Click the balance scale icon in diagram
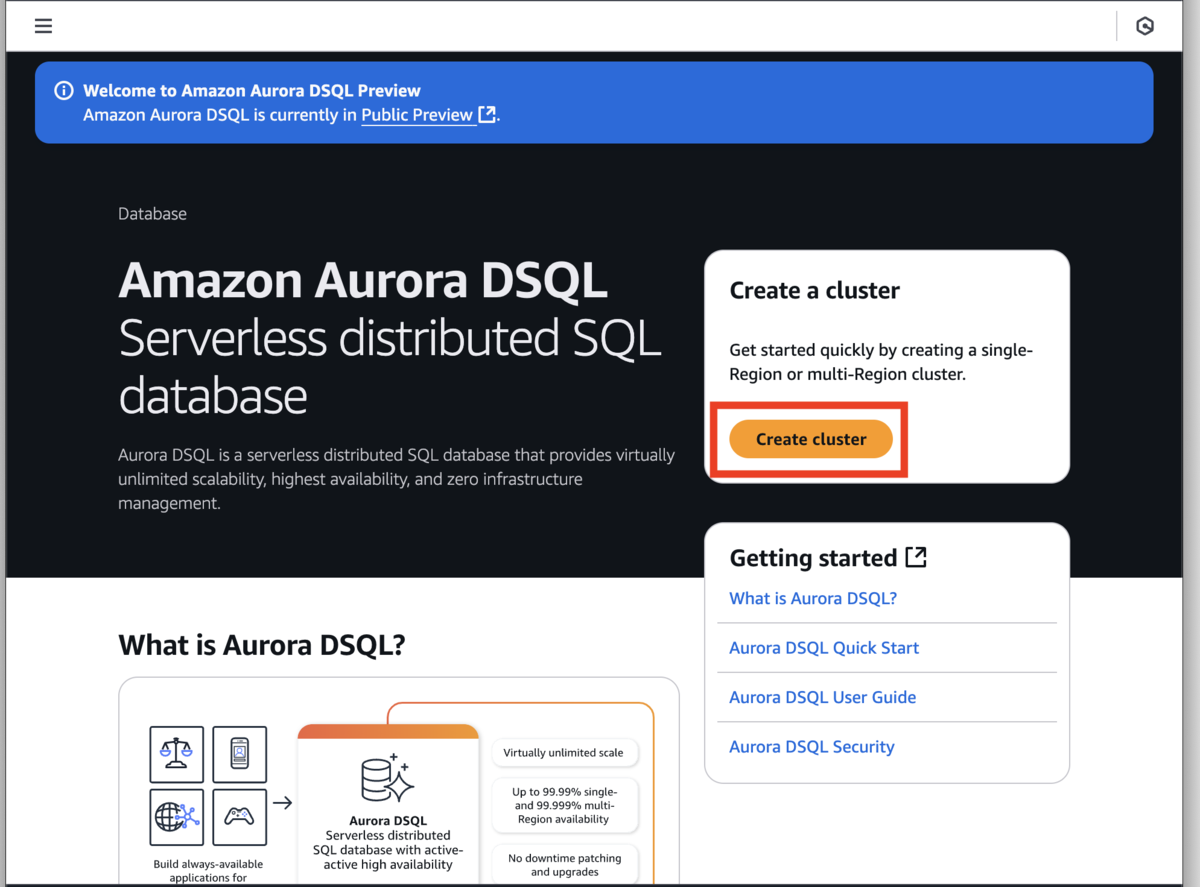Viewport: 1200px width, 887px height. tap(177, 754)
